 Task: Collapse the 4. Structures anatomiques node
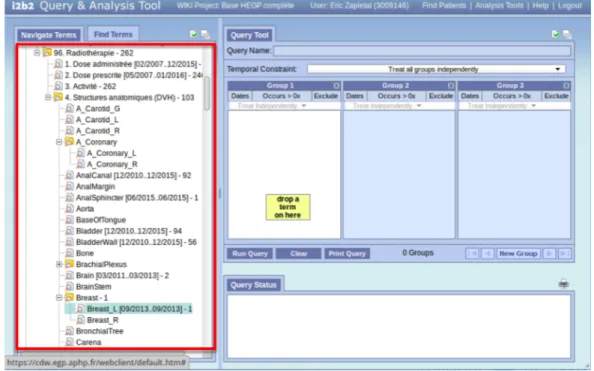coord(48,97)
